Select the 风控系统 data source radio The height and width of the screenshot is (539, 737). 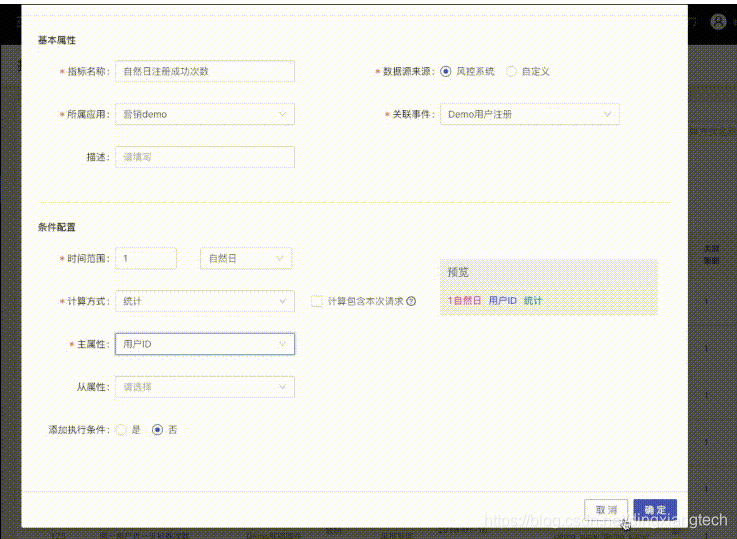[446, 71]
